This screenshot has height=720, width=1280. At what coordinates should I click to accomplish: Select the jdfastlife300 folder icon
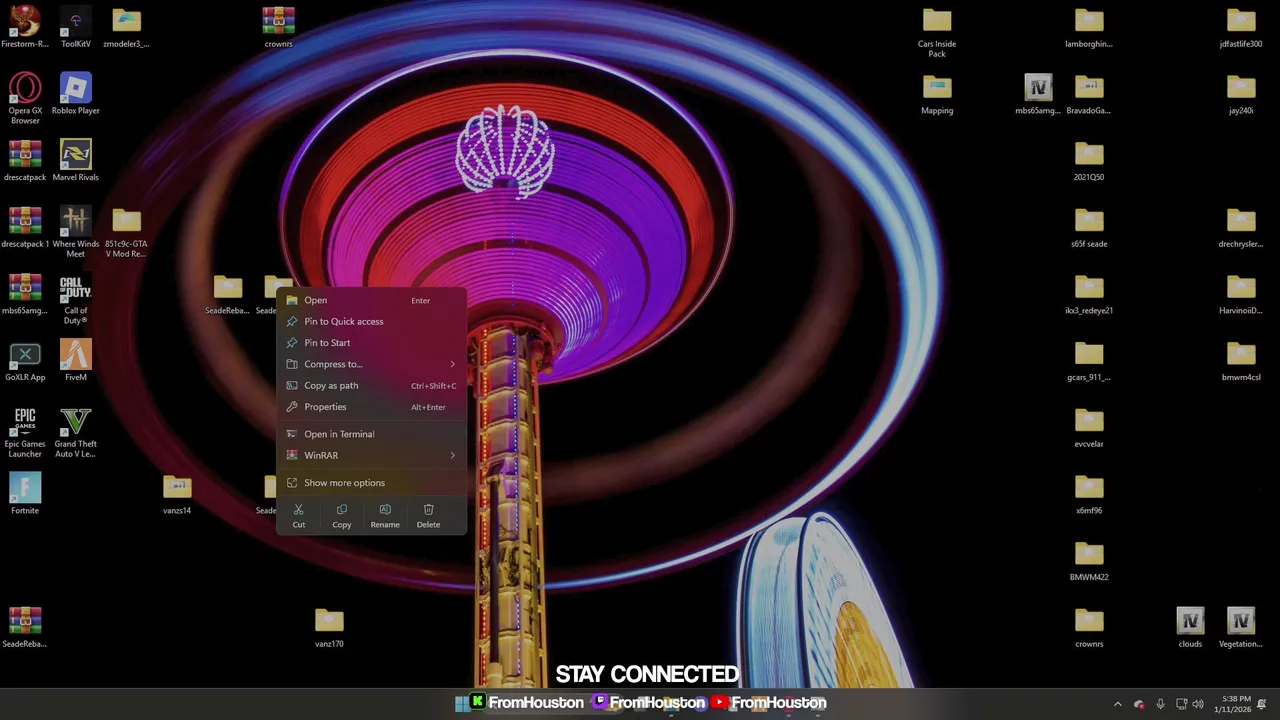[x=1241, y=27]
